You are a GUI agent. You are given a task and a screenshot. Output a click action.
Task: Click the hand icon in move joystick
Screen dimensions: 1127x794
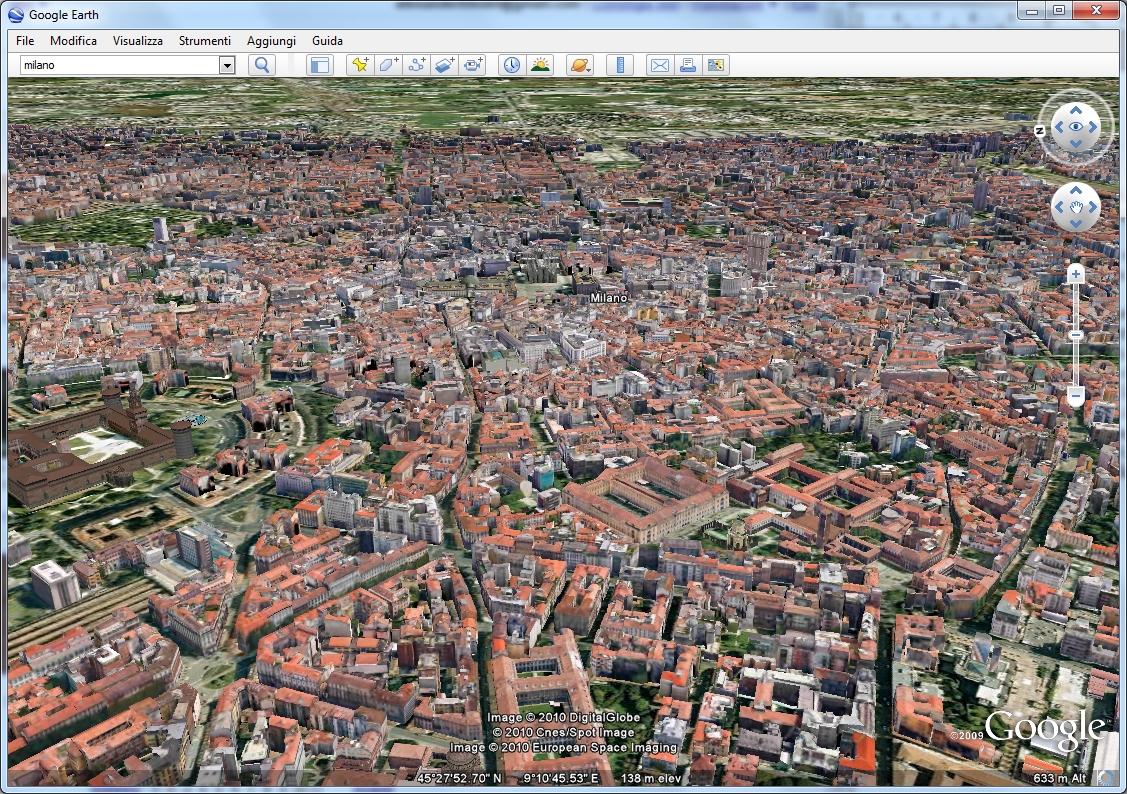click(x=1075, y=207)
